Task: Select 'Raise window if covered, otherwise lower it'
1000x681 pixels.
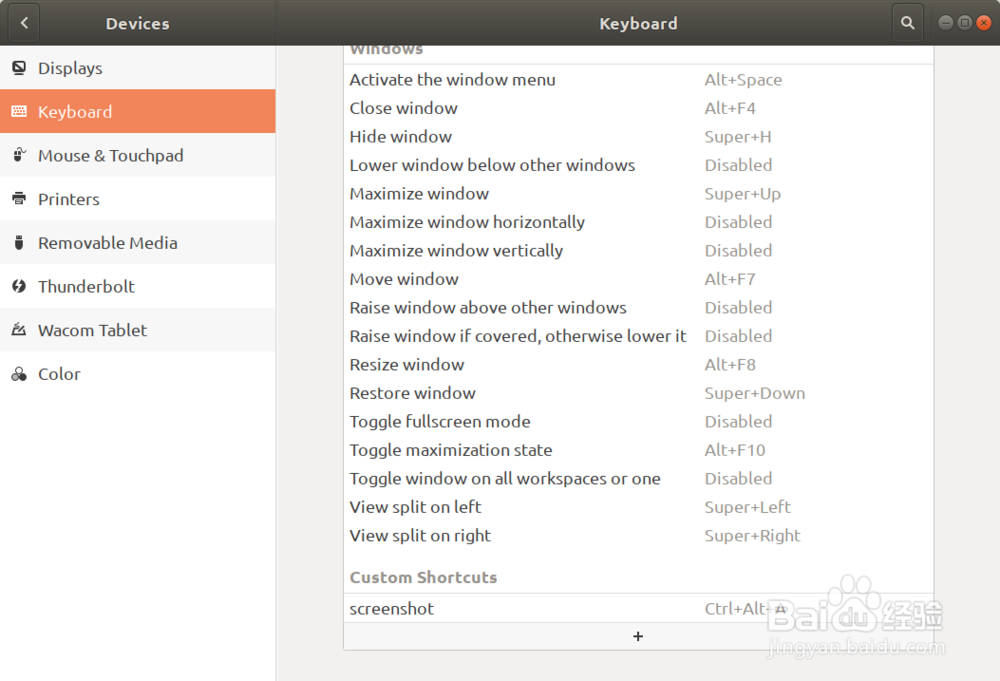Action: [638, 336]
